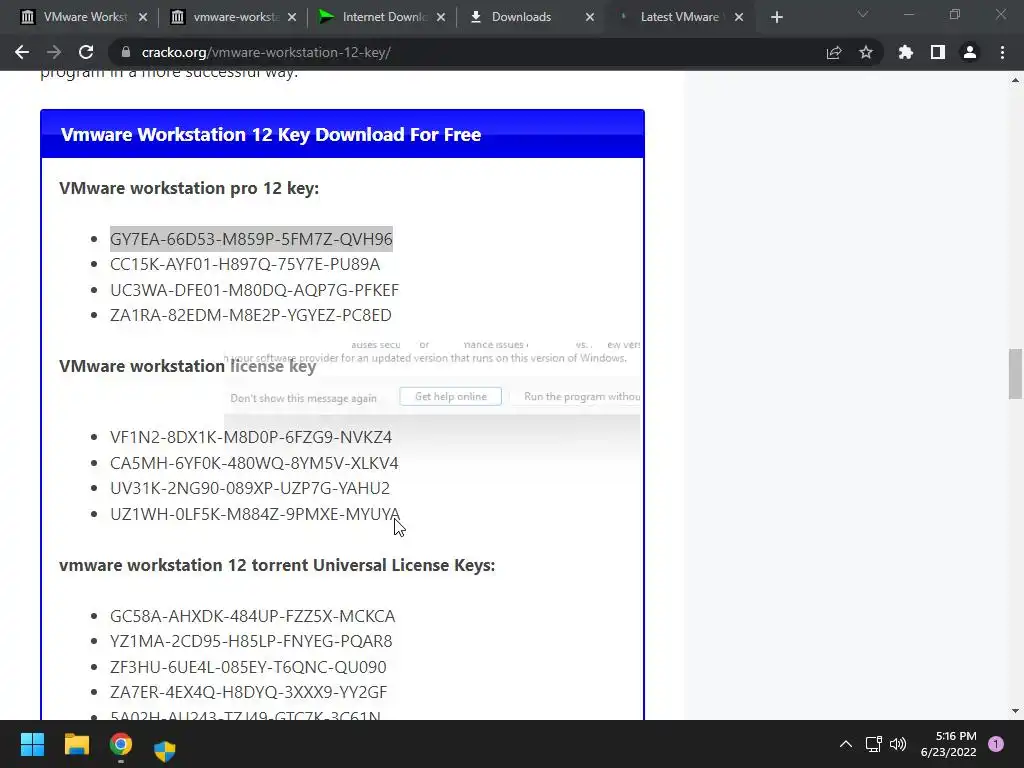Close the Downloads tab
The height and width of the screenshot is (768, 1024).
point(590,18)
